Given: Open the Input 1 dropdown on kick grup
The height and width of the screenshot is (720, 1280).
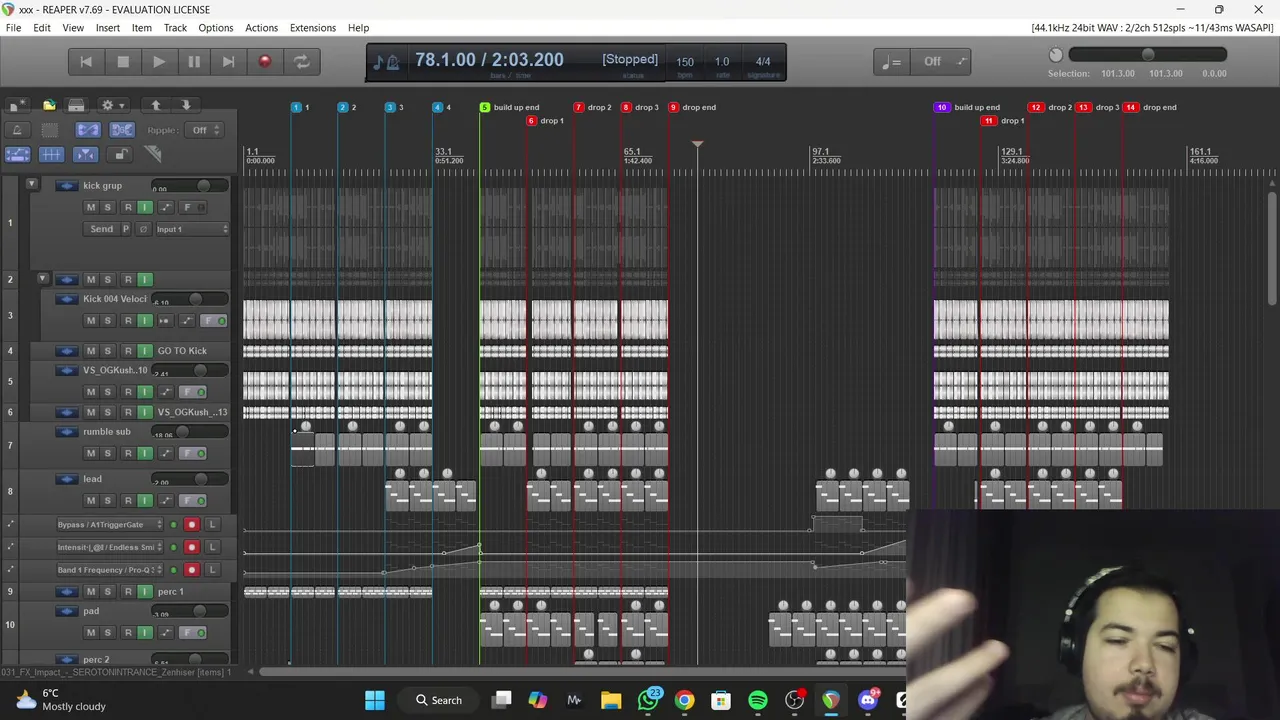Looking at the screenshot, I should [x=192, y=229].
